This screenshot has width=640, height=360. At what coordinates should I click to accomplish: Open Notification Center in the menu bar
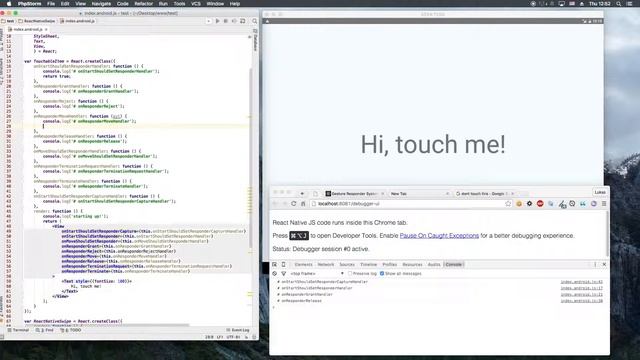[629, 4]
